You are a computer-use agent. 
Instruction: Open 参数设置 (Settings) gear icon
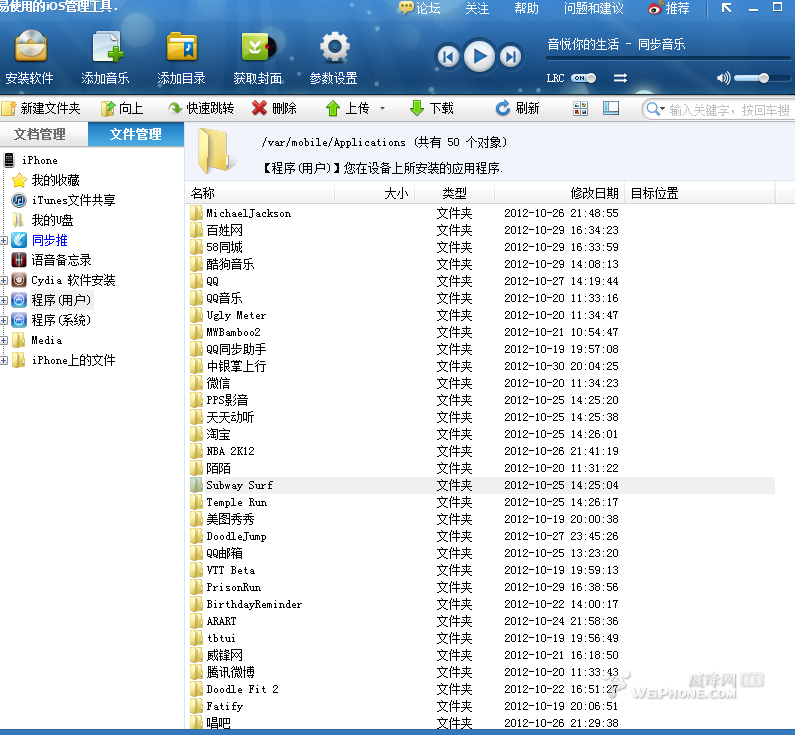tap(333, 48)
